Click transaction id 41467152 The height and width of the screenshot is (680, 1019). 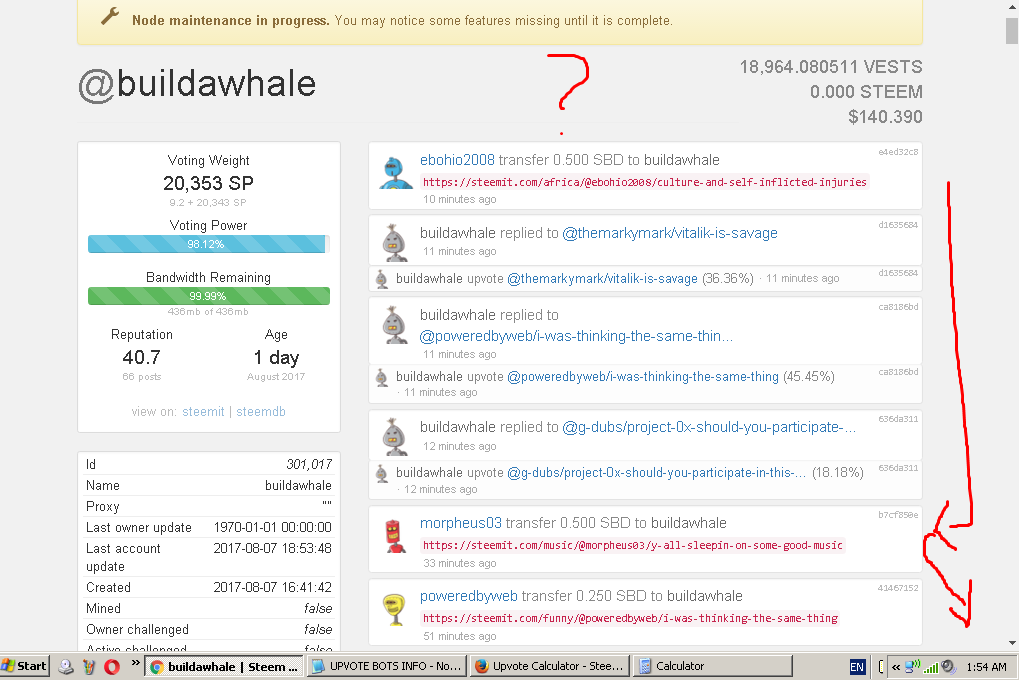pos(898,588)
